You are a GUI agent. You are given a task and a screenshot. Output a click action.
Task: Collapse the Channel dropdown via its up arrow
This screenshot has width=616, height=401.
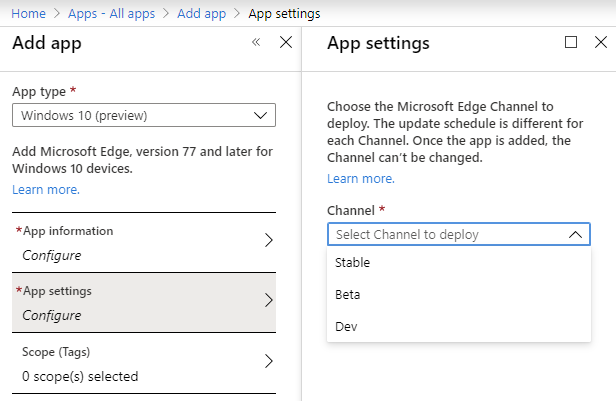[575, 234]
